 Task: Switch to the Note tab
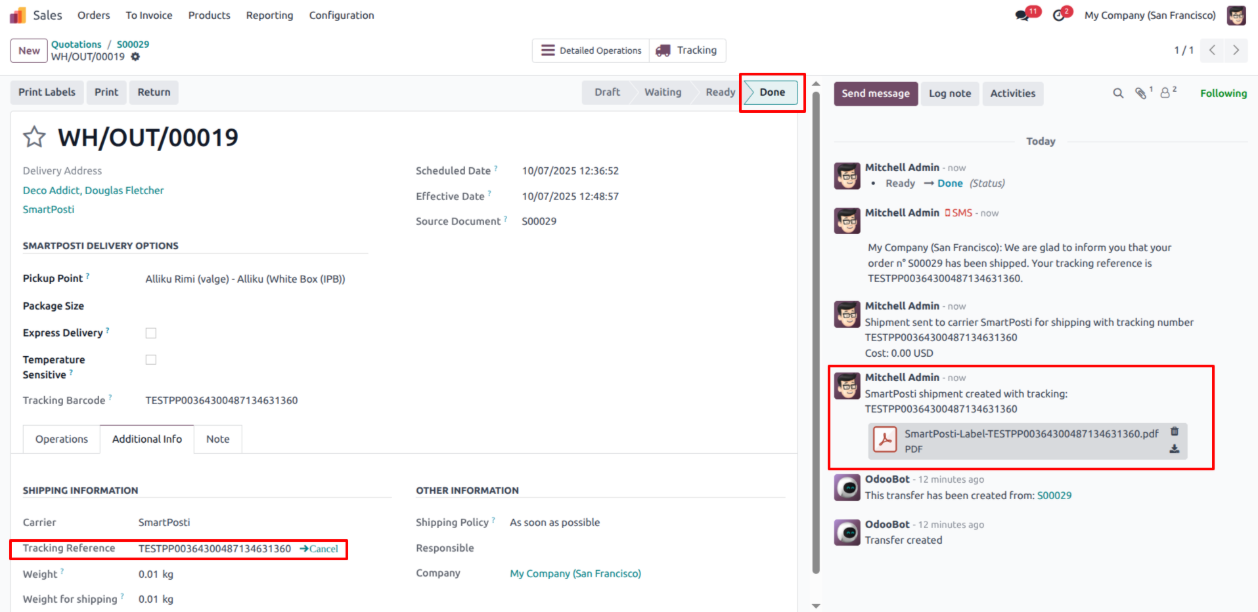coord(217,439)
